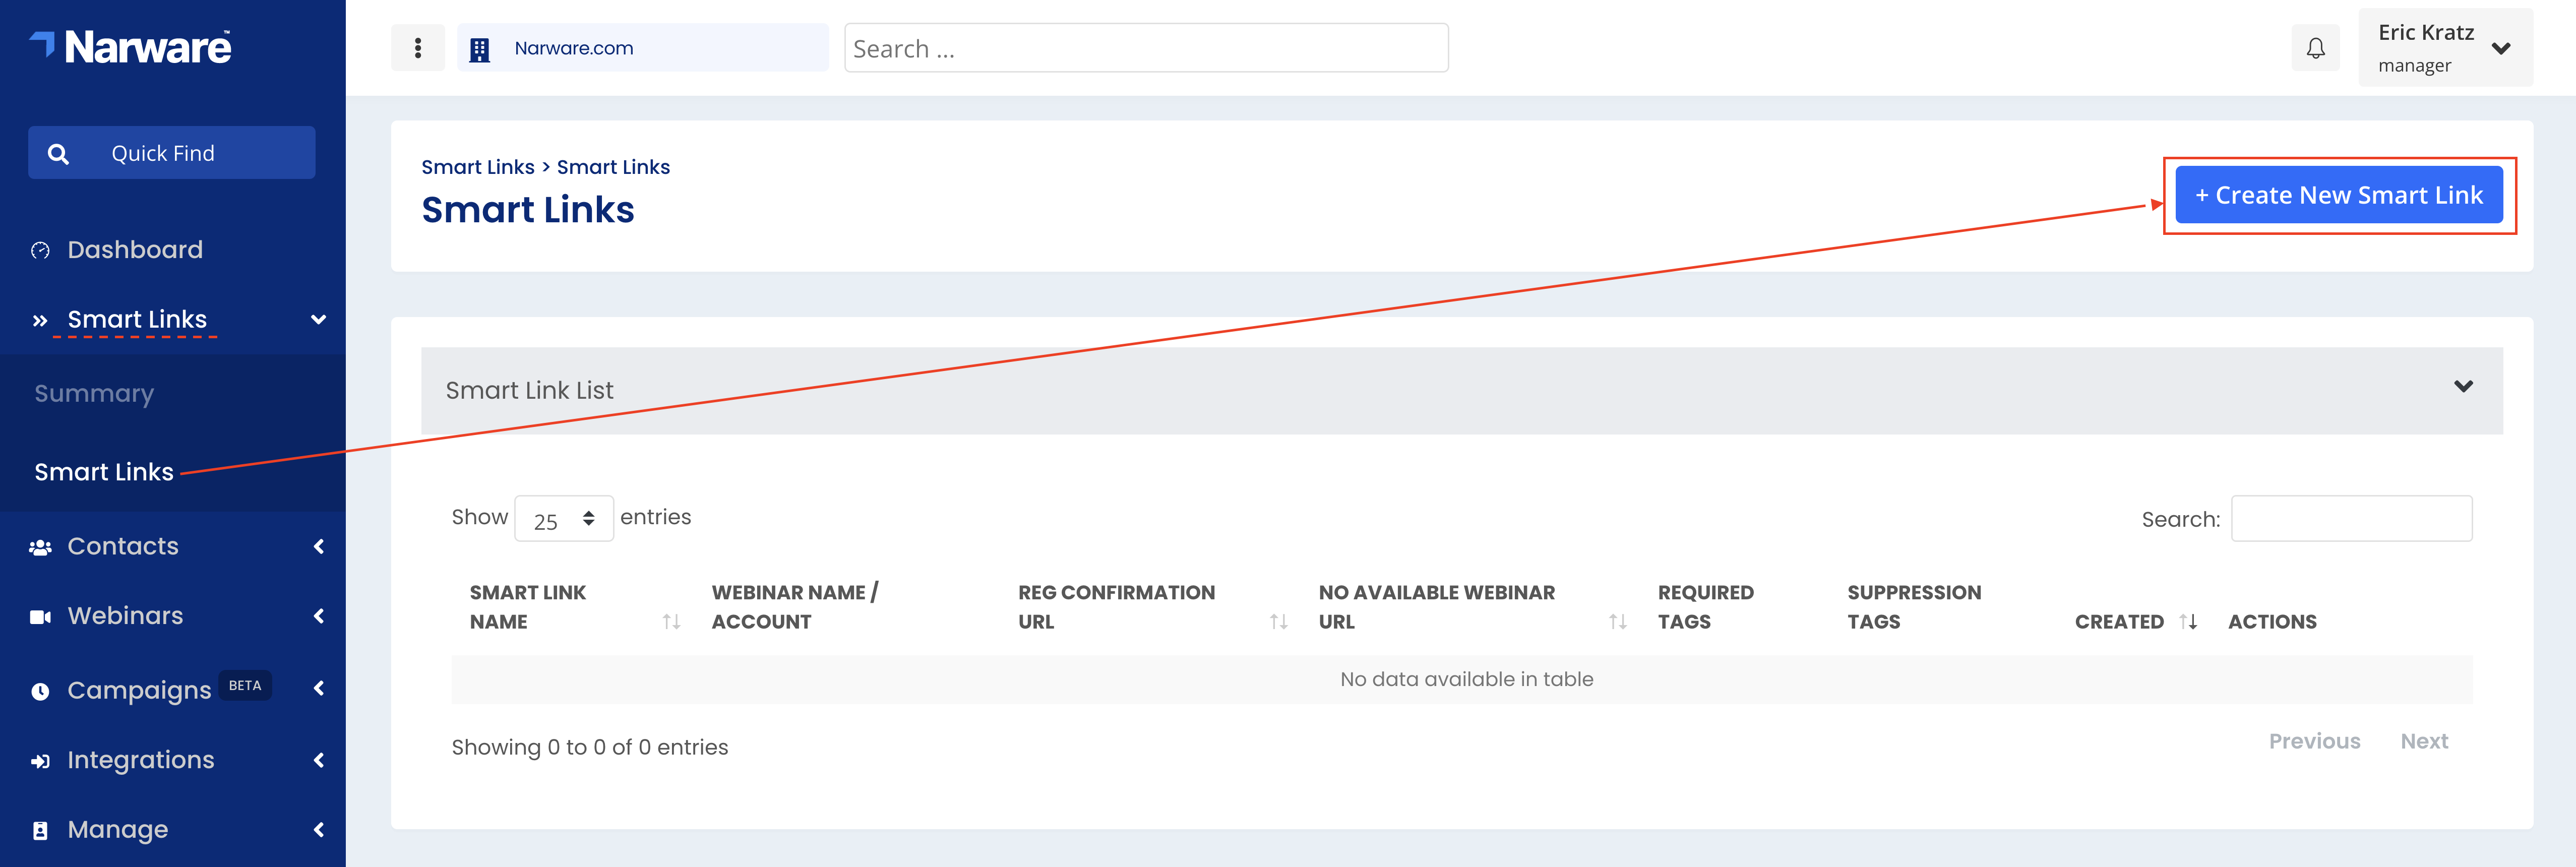Click the Smart Link List panel header
The height and width of the screenshot is (867, 2576).
pyautogui.click(x=1462, y=391)
